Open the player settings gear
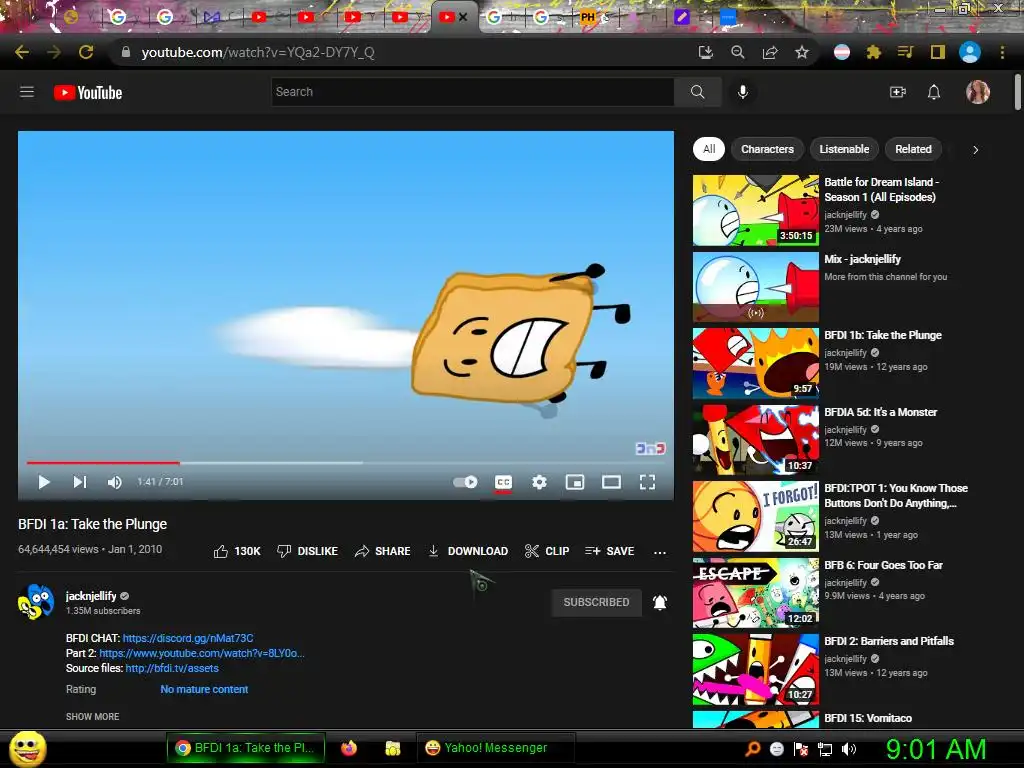 [x=539, y=482]
